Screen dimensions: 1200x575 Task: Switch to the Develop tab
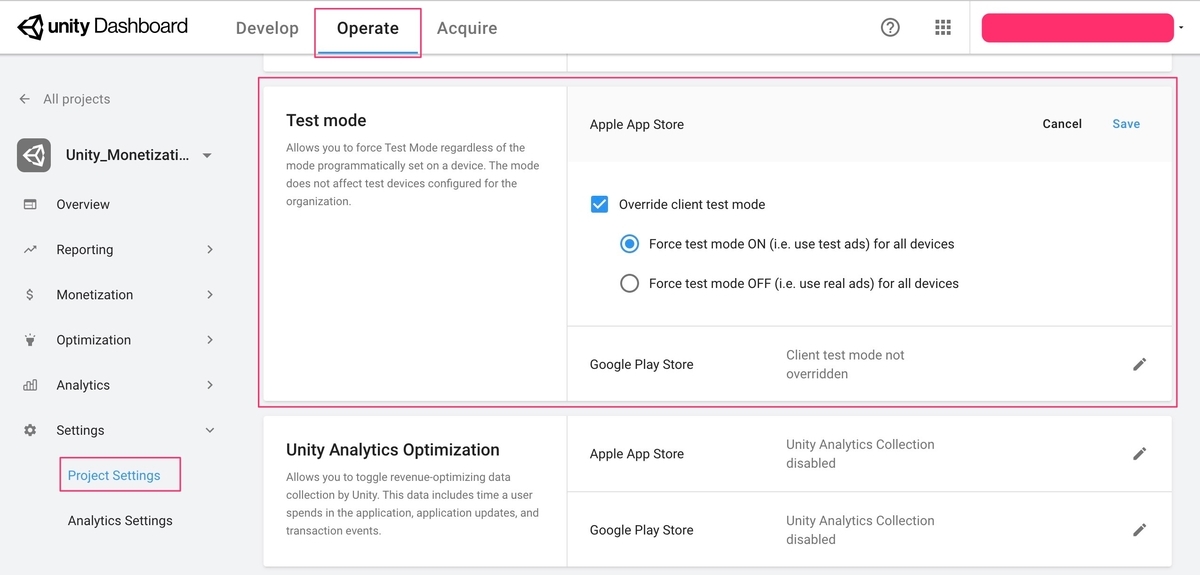pos(267,28)
